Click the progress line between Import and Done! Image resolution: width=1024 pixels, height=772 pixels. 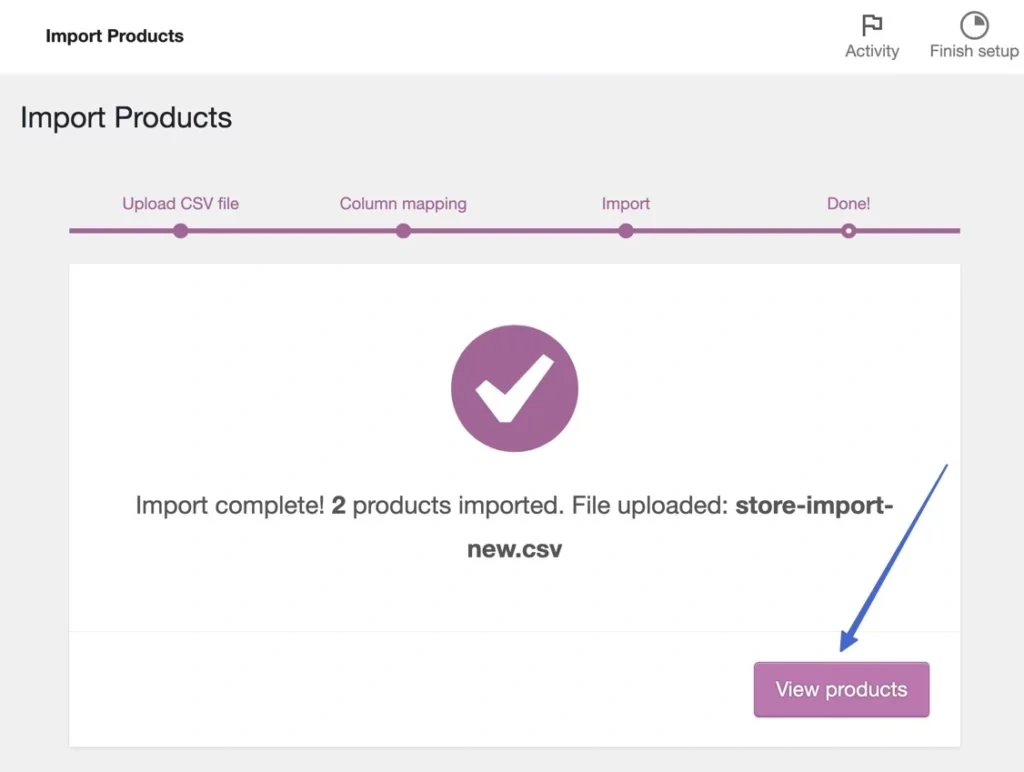pos(737,231)
